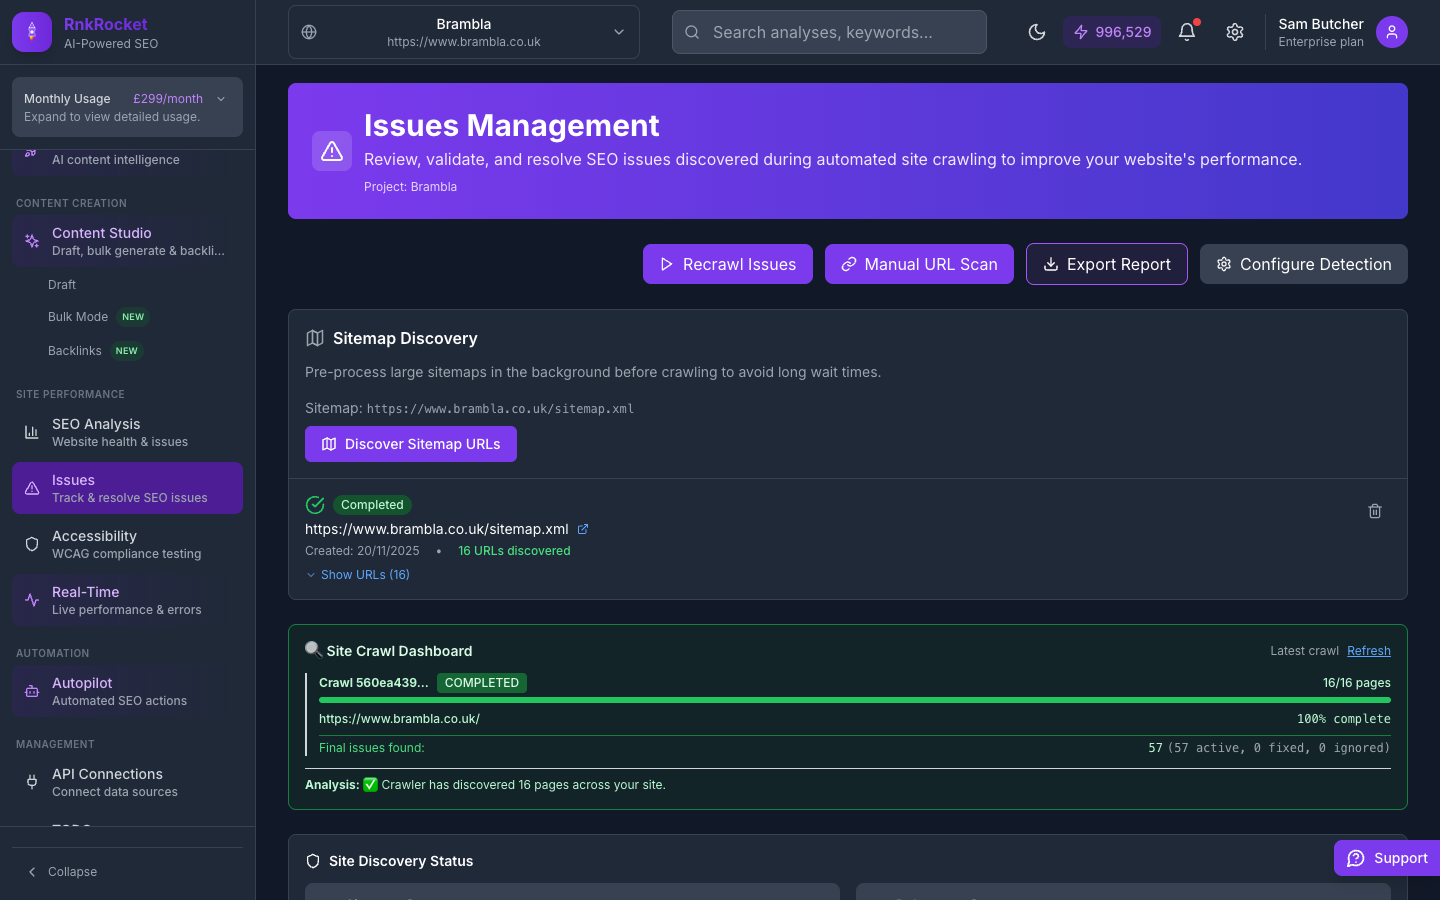Click the Site Crawl Dashboard magnifier icon
Screen dimensions: 1440x900
click(x=313, y=650)
